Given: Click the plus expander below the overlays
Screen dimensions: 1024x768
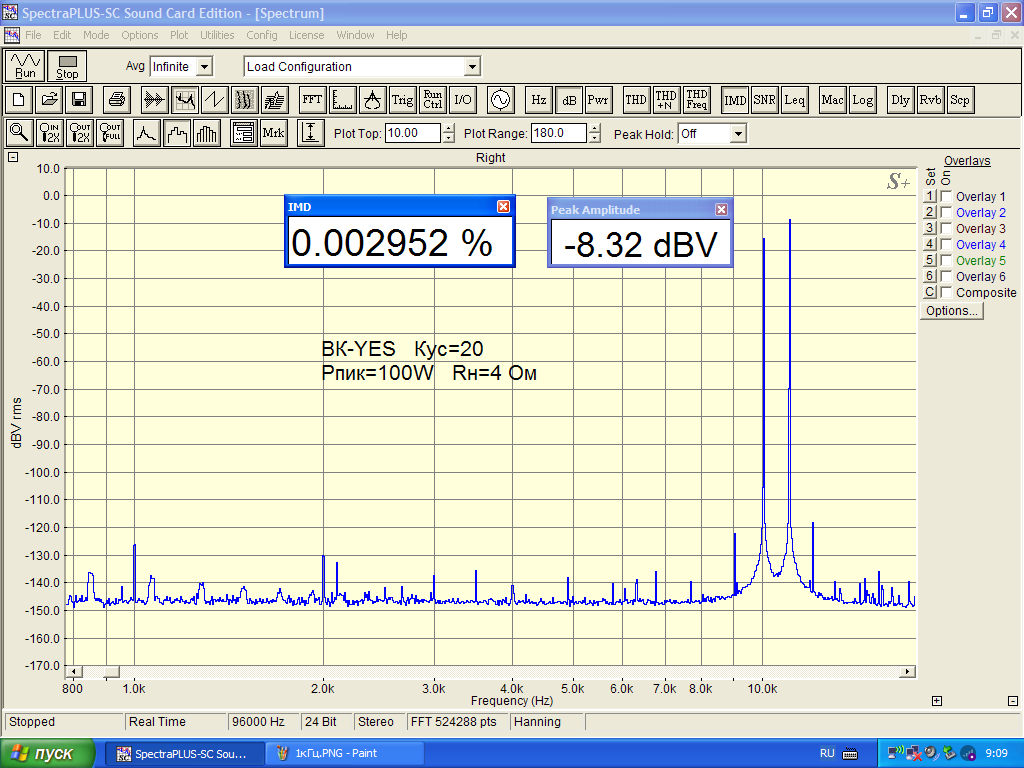Looking at the screenshot, I should (936, 701).
